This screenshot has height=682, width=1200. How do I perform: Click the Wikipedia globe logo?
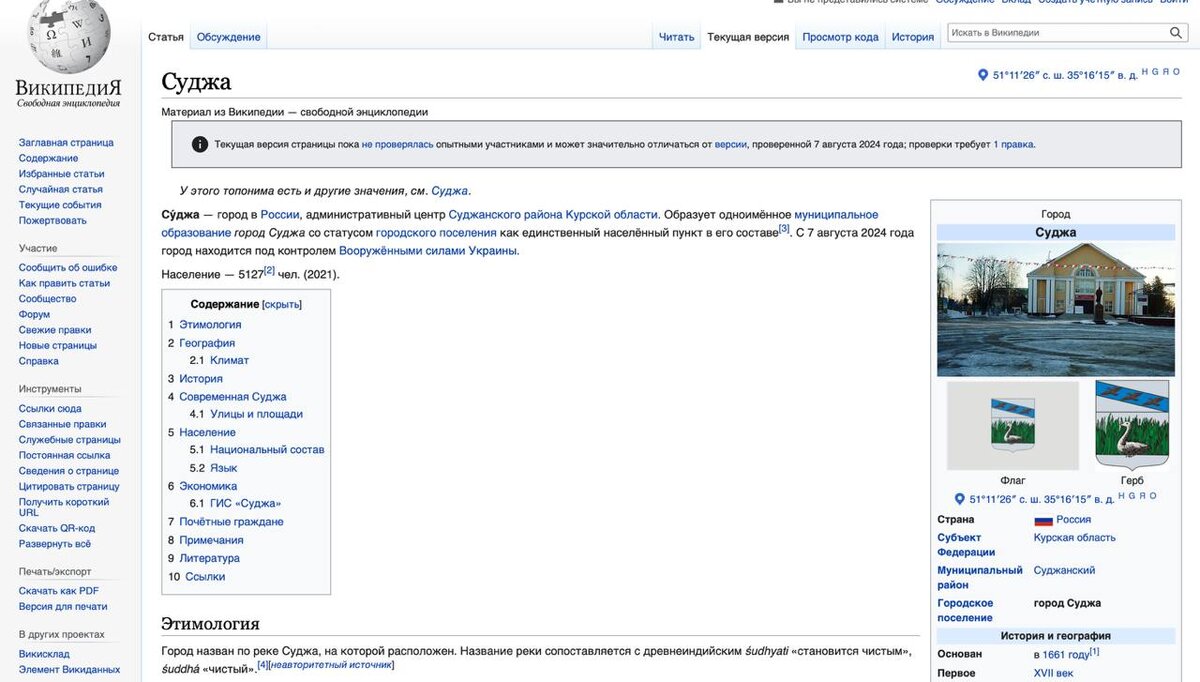tap(68, 37)
